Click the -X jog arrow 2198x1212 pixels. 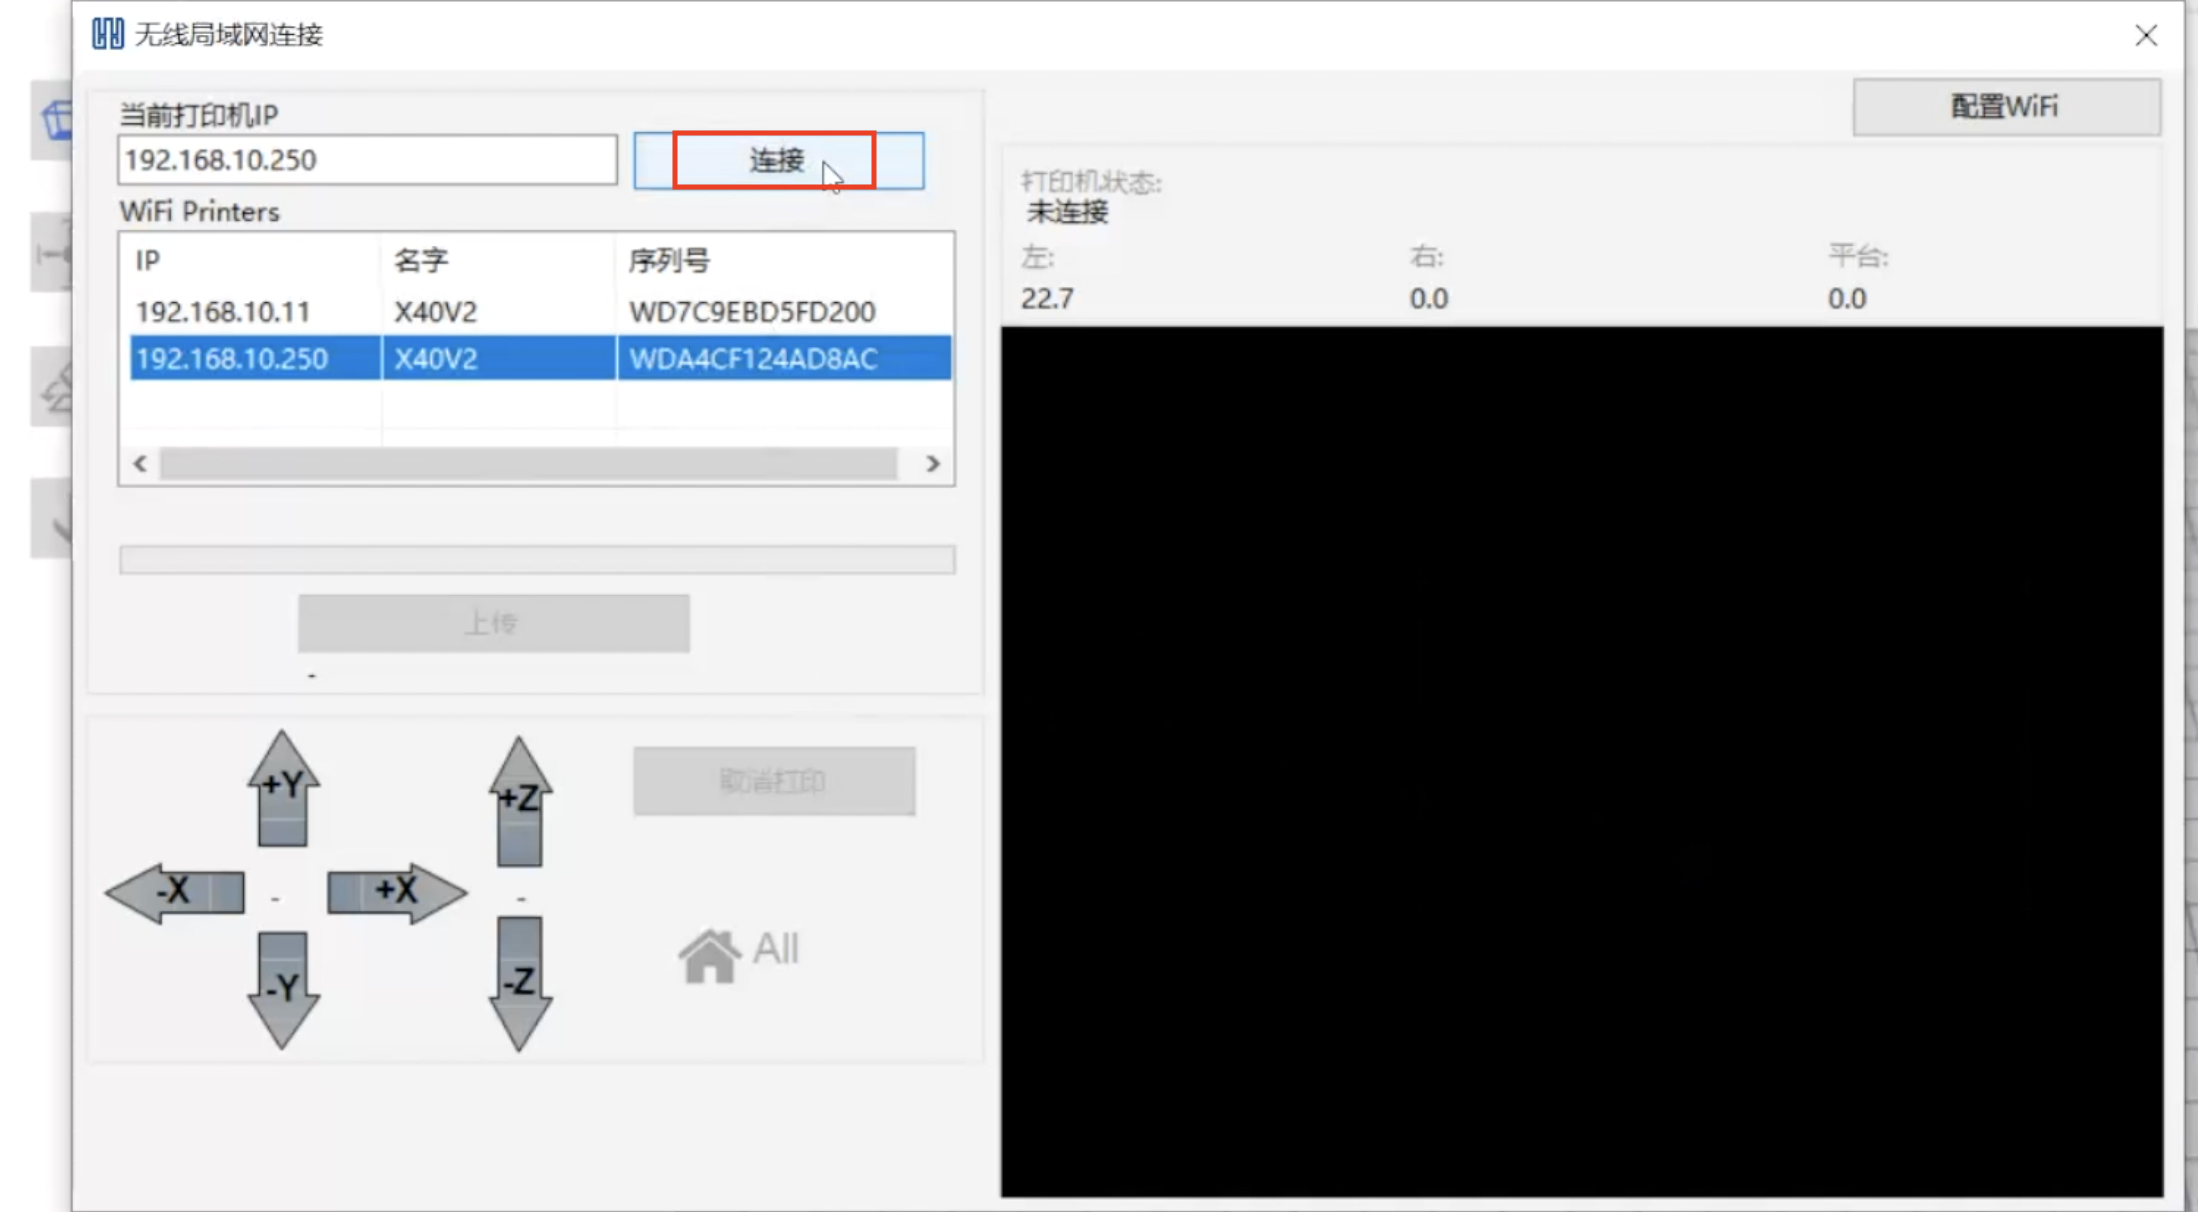click(176, 892)
